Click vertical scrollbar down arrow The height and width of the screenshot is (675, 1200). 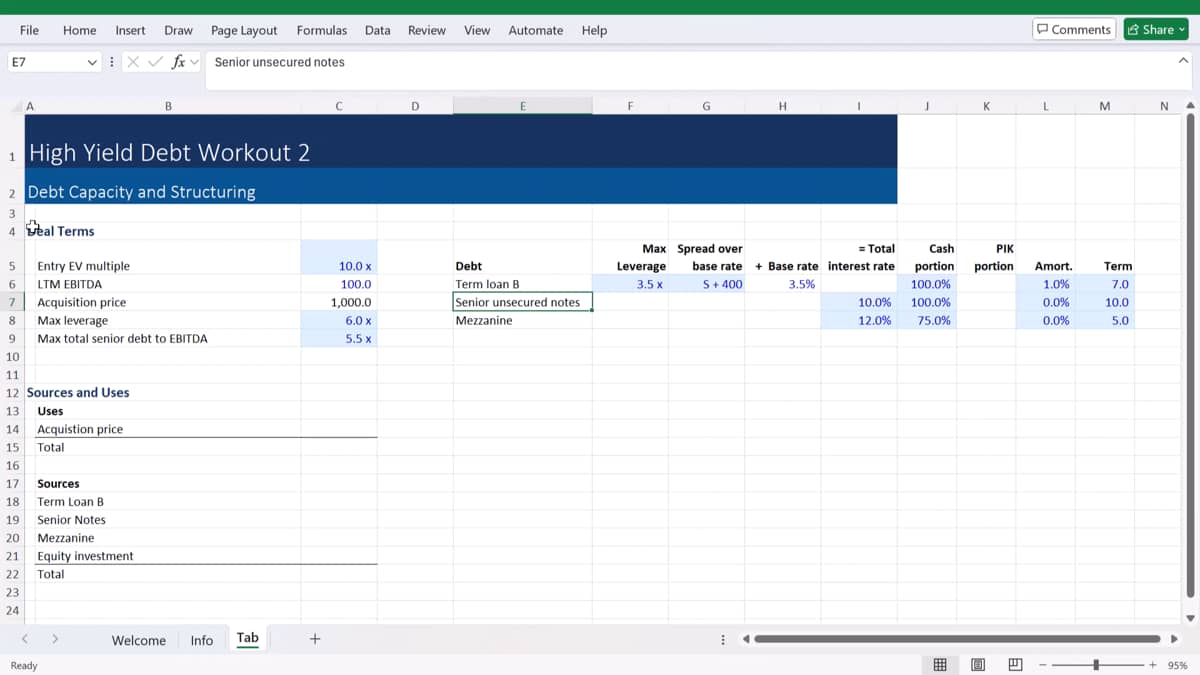click(x=1190, y=618)
